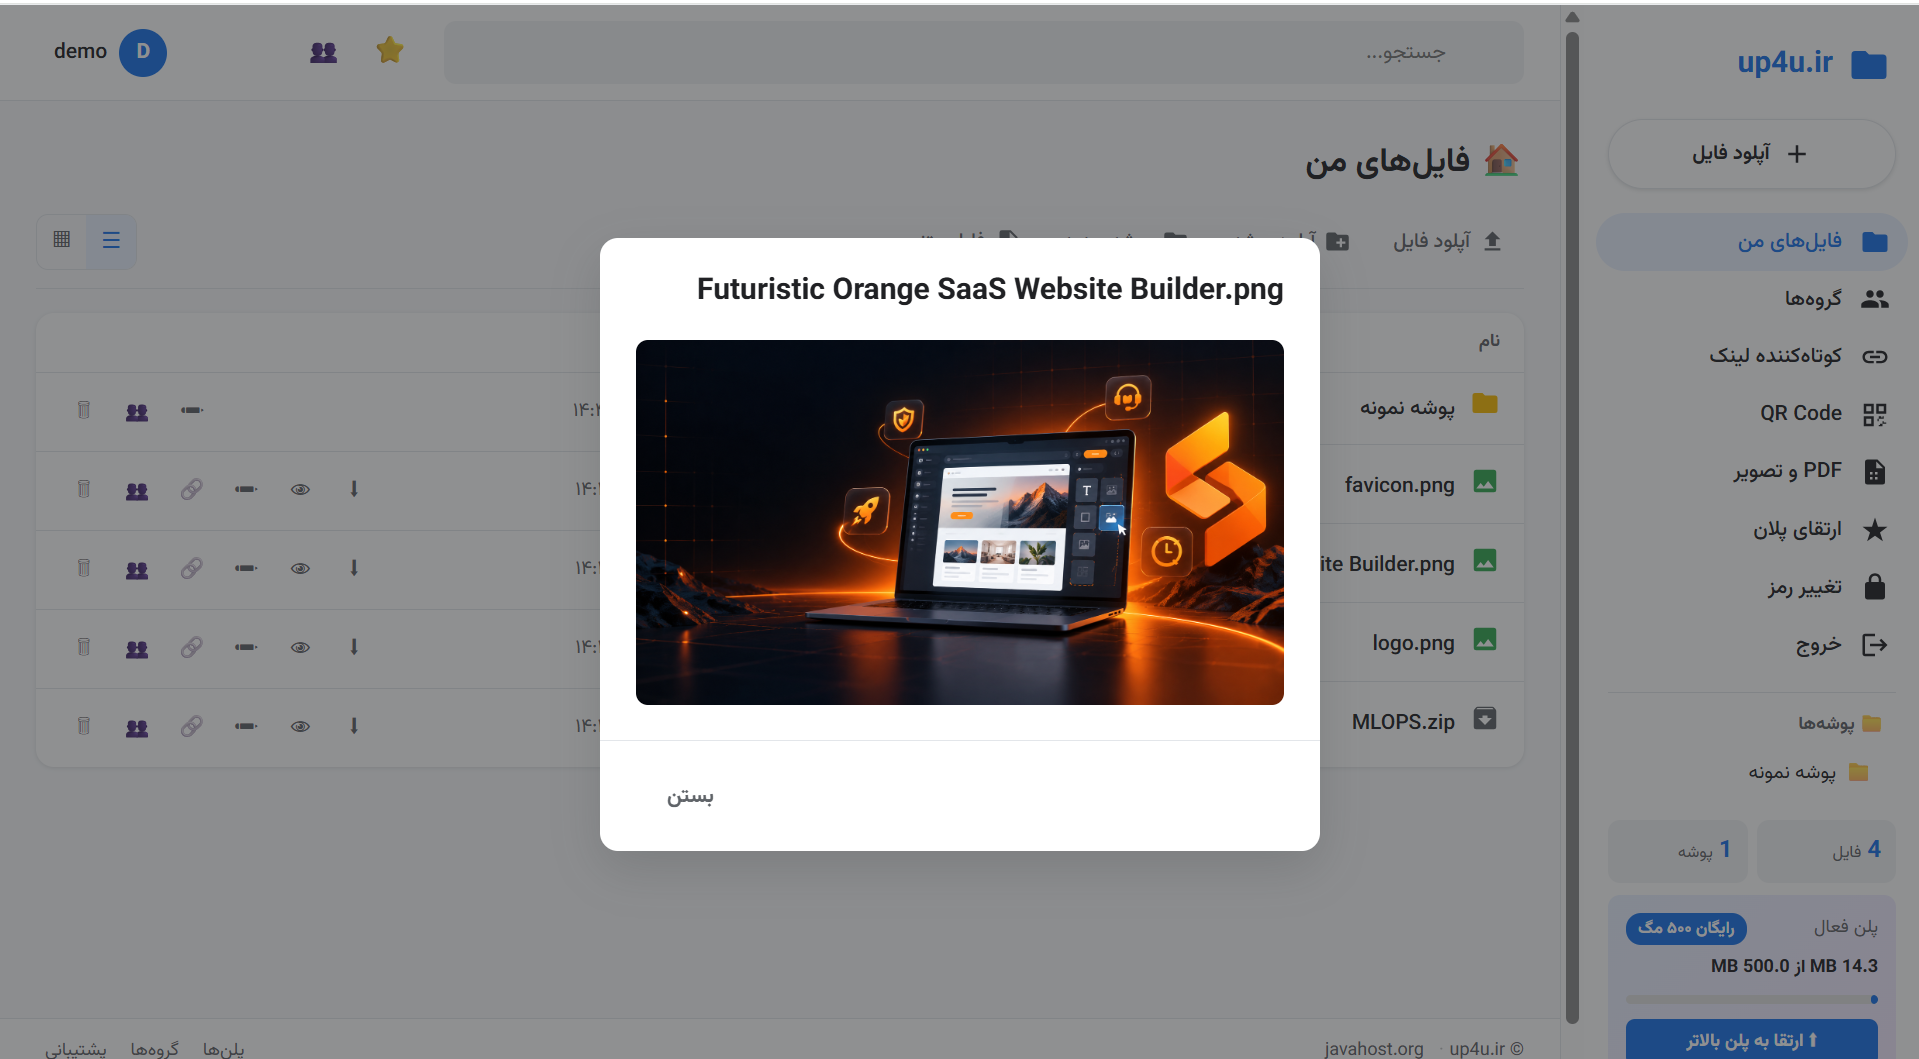1919x1059 pixels.
Task: Open the groups people icon in header
Action: click(323, 52)
